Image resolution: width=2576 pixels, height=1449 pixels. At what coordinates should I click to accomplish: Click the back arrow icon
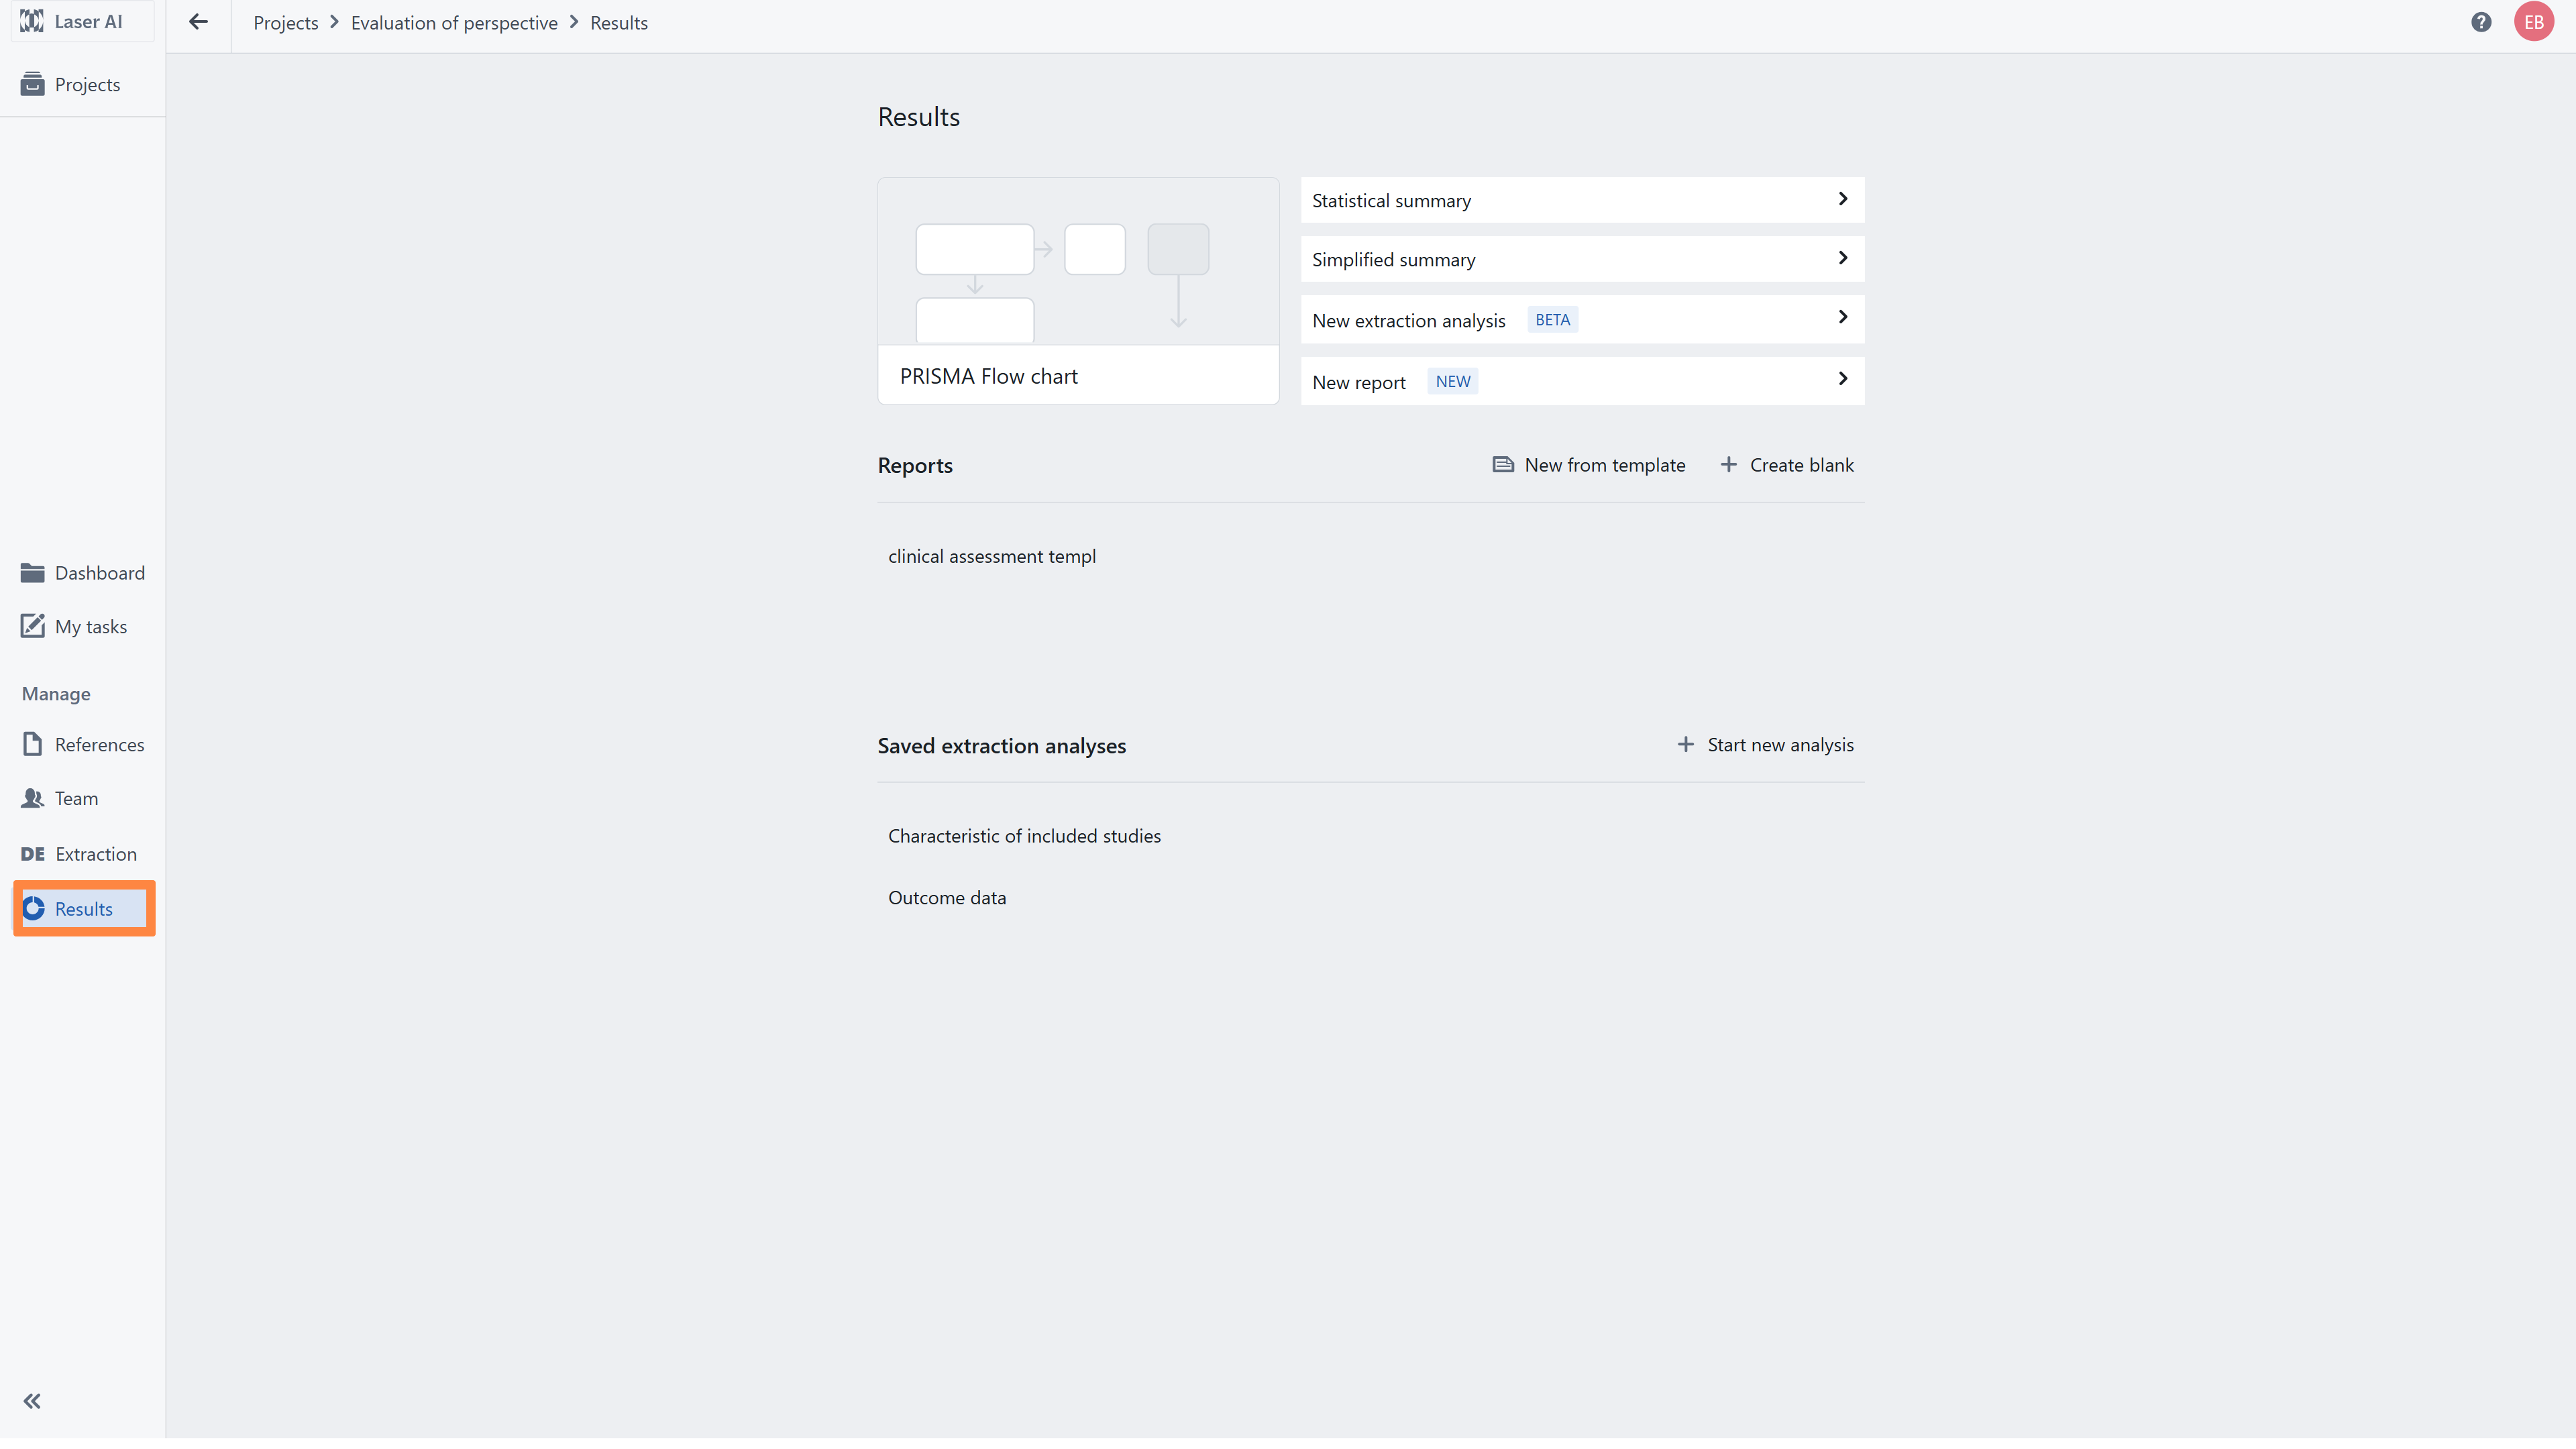198,22
